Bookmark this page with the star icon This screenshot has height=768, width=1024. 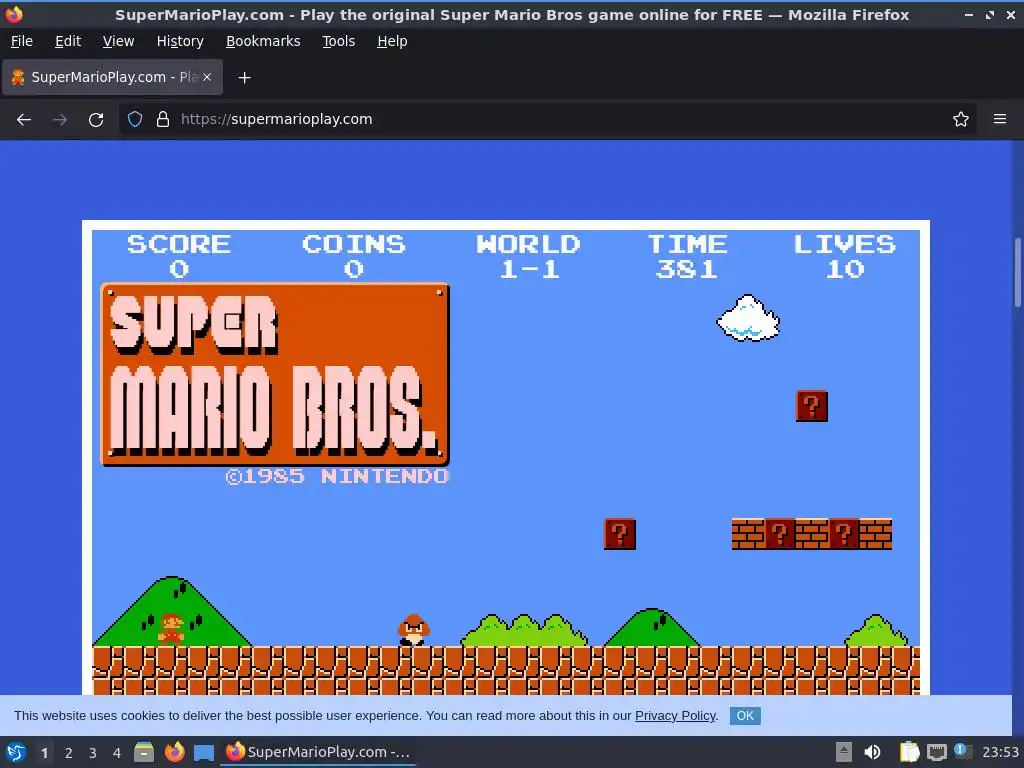[961, 120]
